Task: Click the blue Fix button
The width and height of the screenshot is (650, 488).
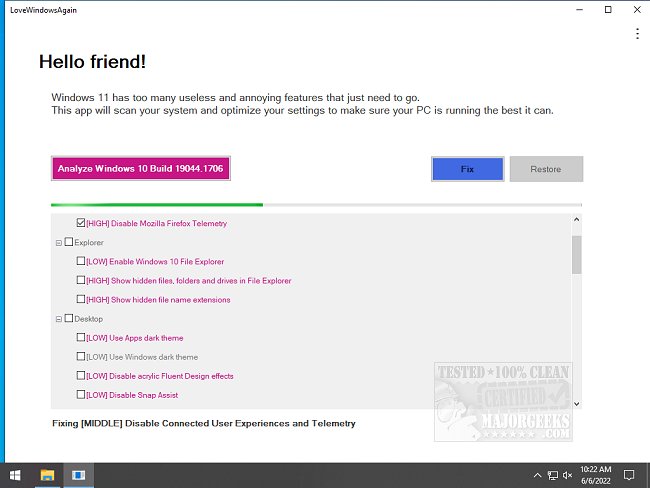Action: point(468,169)
